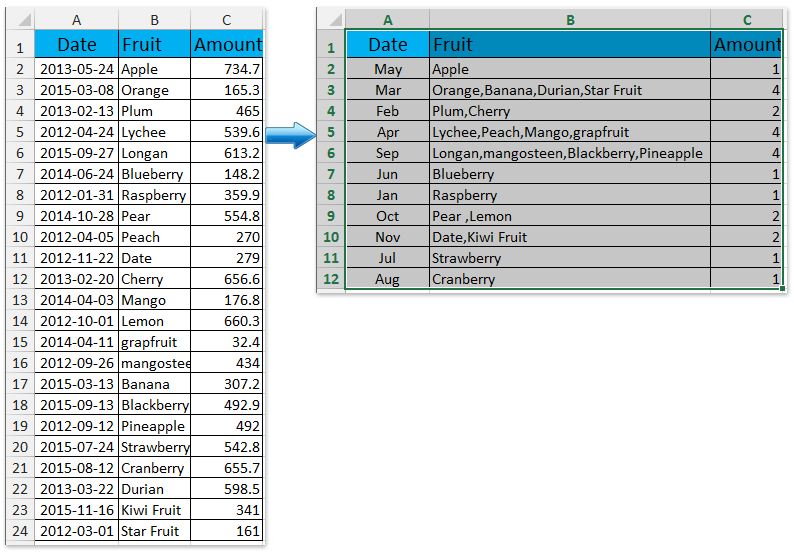Click the cell containing amount 598.5
This screenshot has height=552, width=794.
tap(227, 489)
